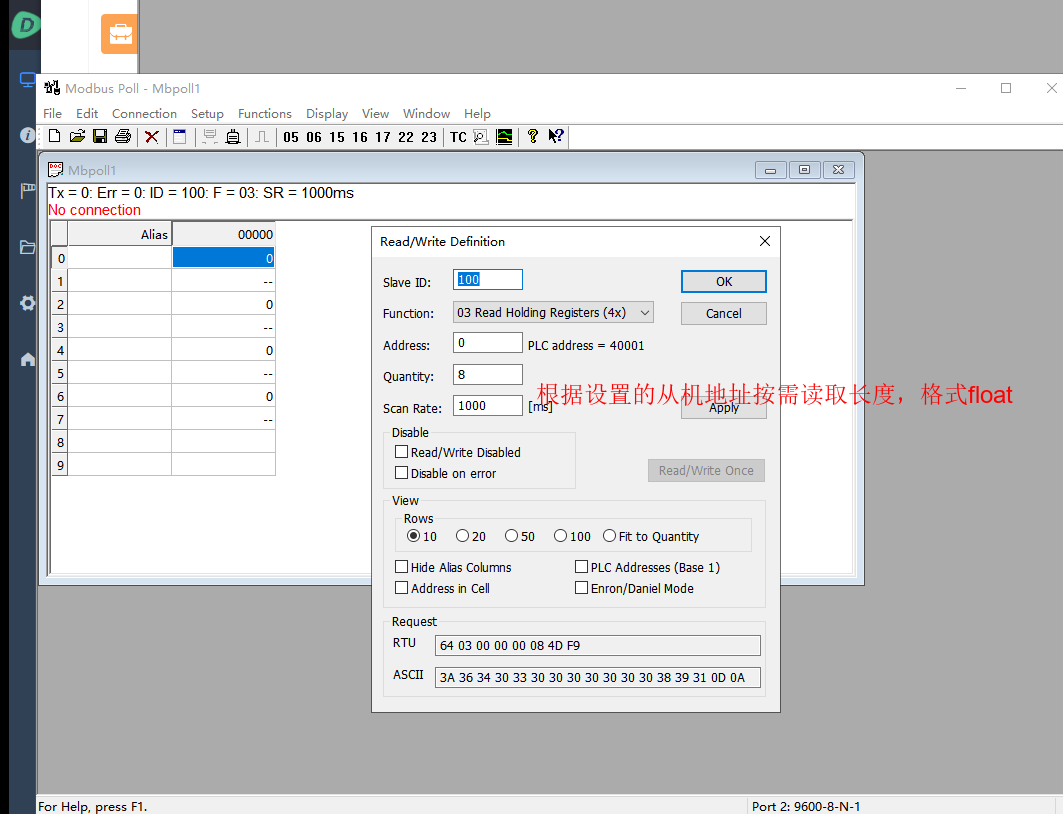Enable the Address in Cell checkbox

(401, 588)
